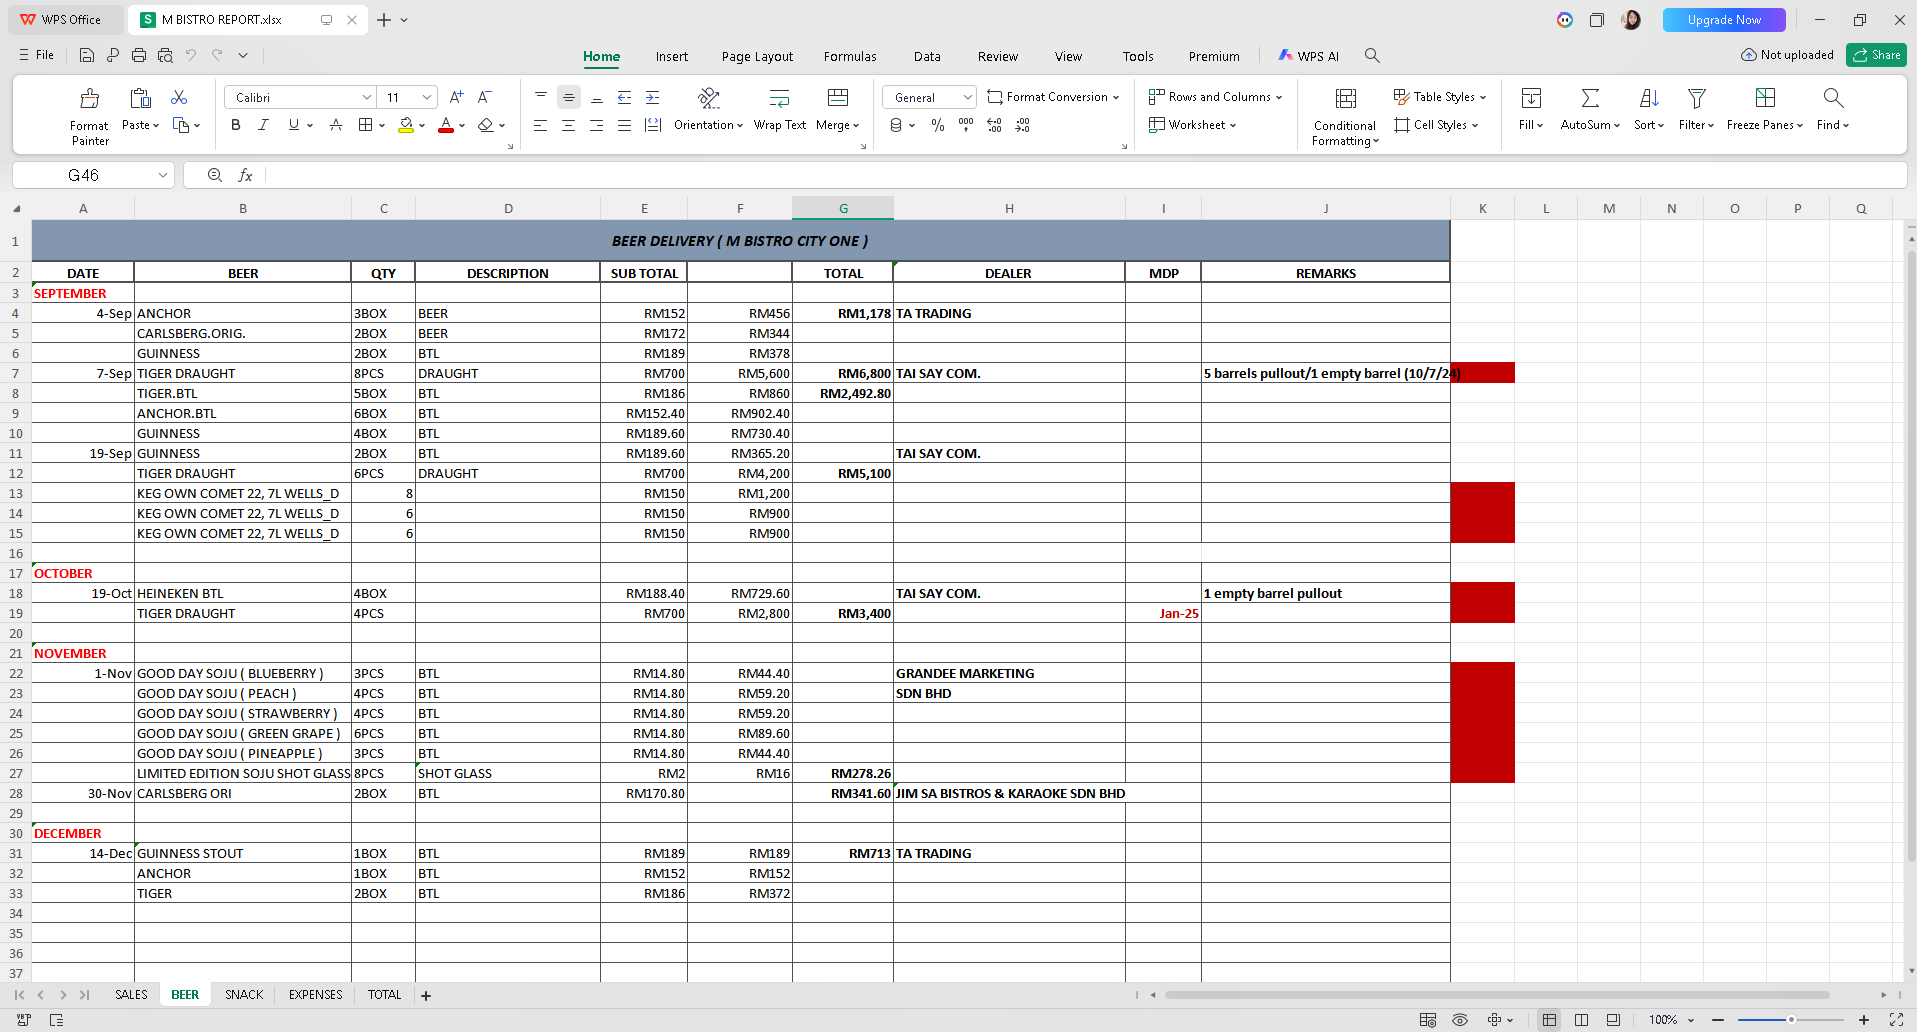This screenshot has height=1032, width=1917.
Task: Click the percent style icon
Action: (x=938, y=125)
